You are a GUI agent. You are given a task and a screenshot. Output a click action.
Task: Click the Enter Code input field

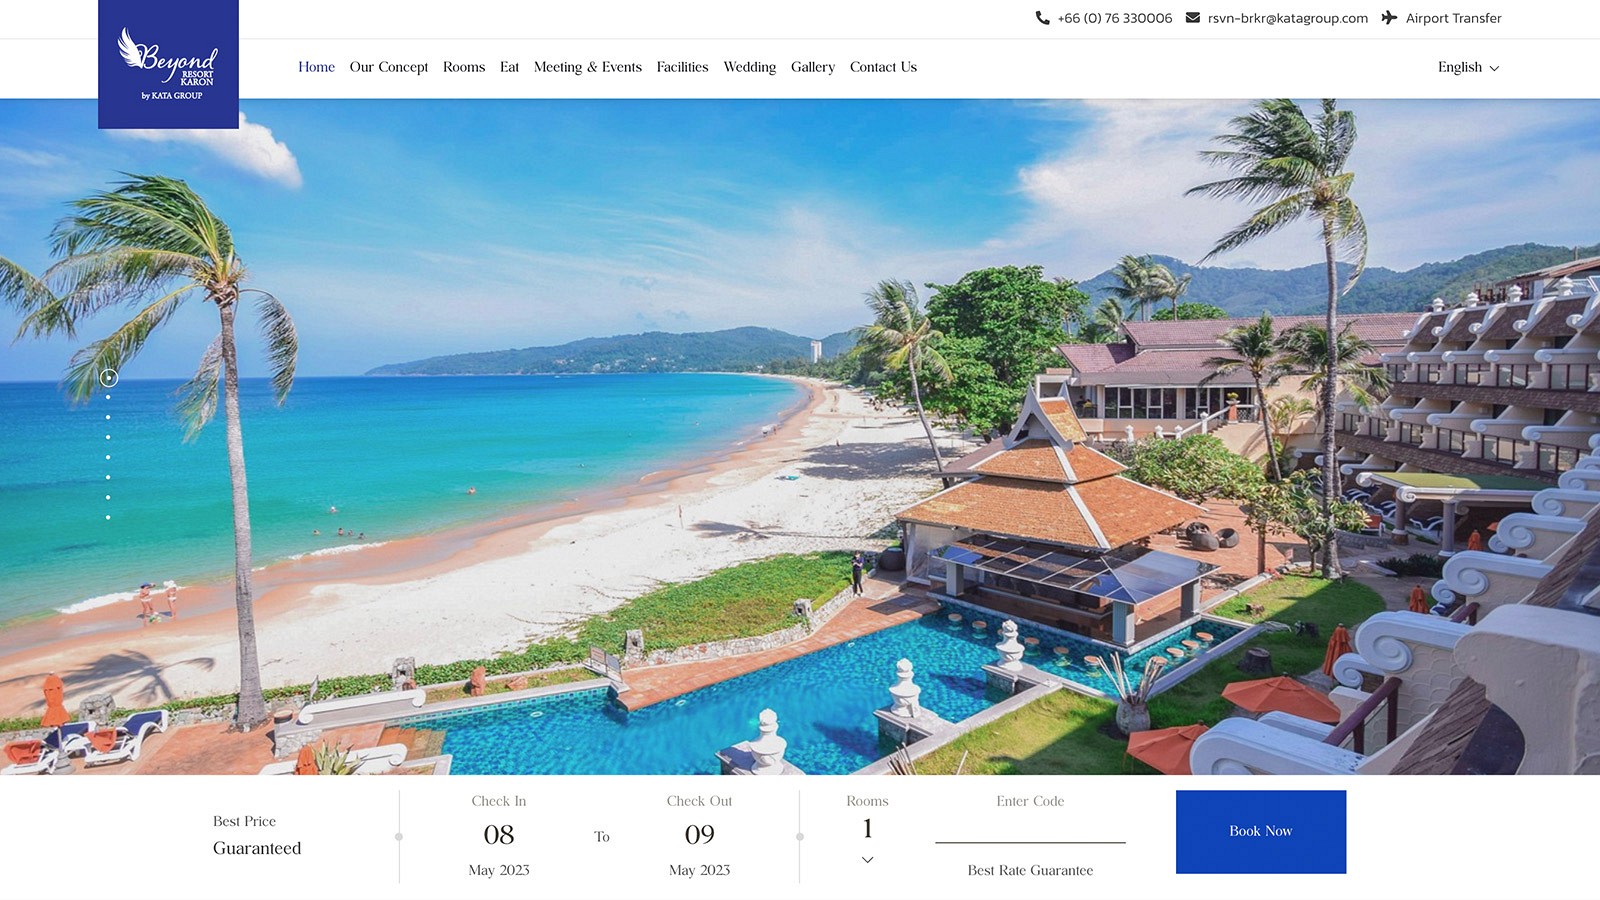(1030, 828)
